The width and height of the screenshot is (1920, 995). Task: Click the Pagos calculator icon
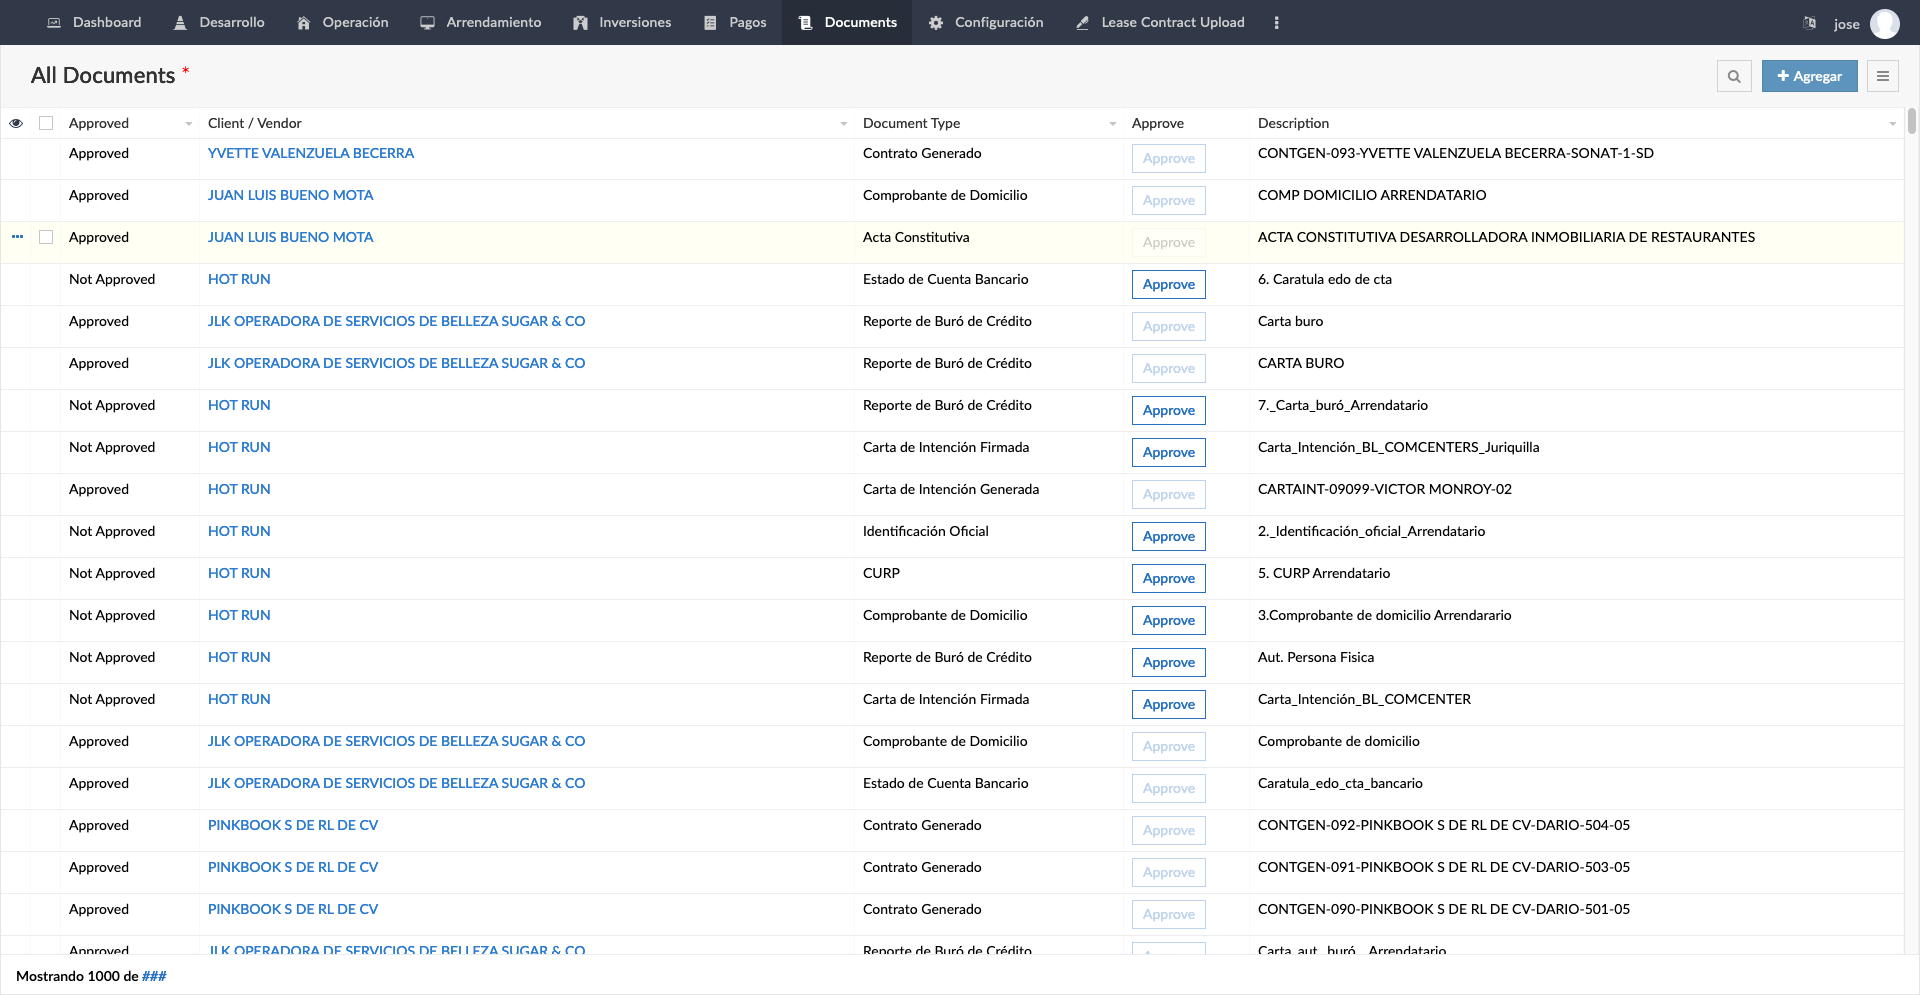click(710, 22)
